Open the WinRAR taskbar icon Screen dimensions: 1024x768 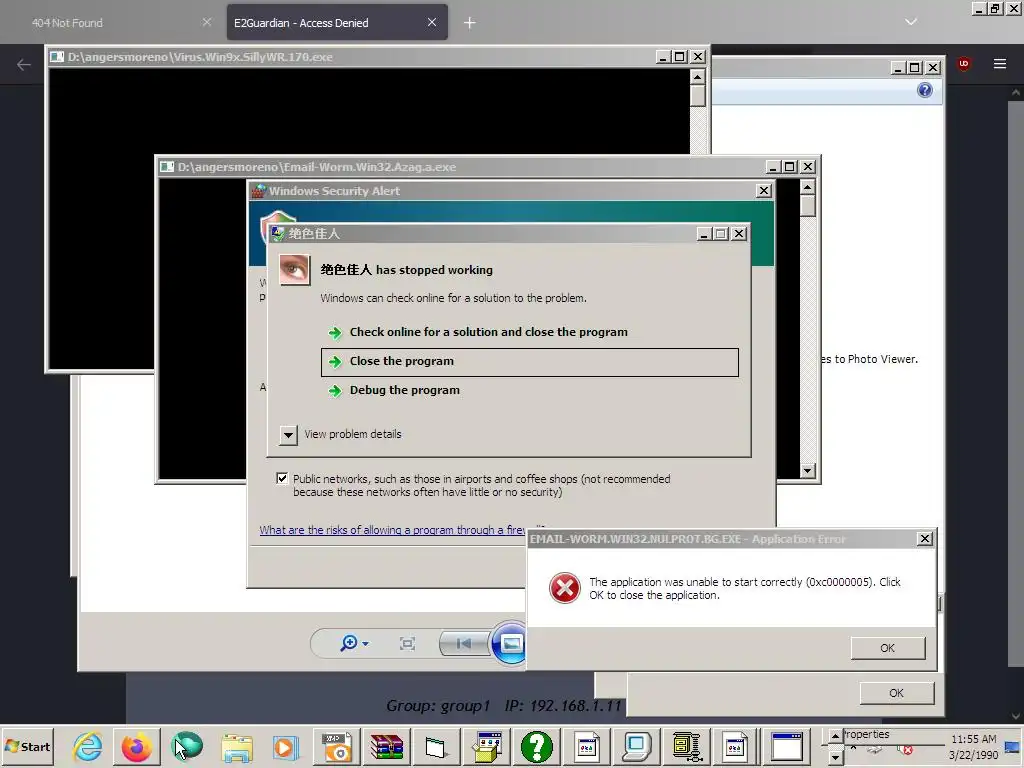(387, 747)
